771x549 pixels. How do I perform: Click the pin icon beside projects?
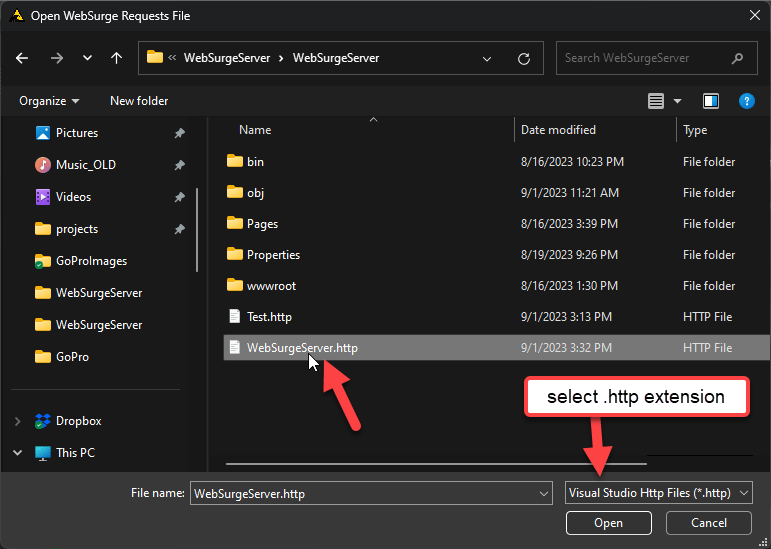click(179, 229)
